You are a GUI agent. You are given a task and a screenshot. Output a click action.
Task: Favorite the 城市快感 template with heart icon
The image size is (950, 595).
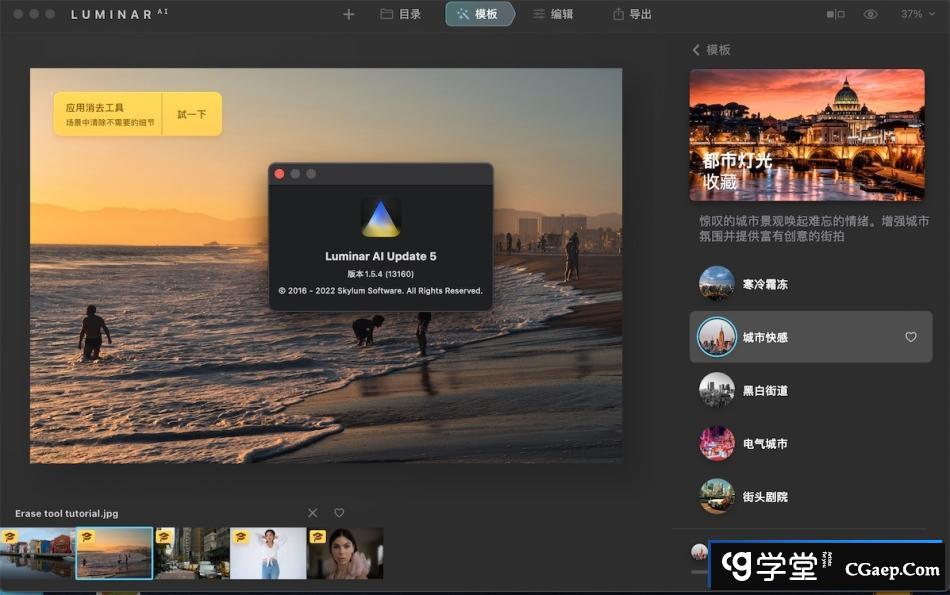pos(910,337)
